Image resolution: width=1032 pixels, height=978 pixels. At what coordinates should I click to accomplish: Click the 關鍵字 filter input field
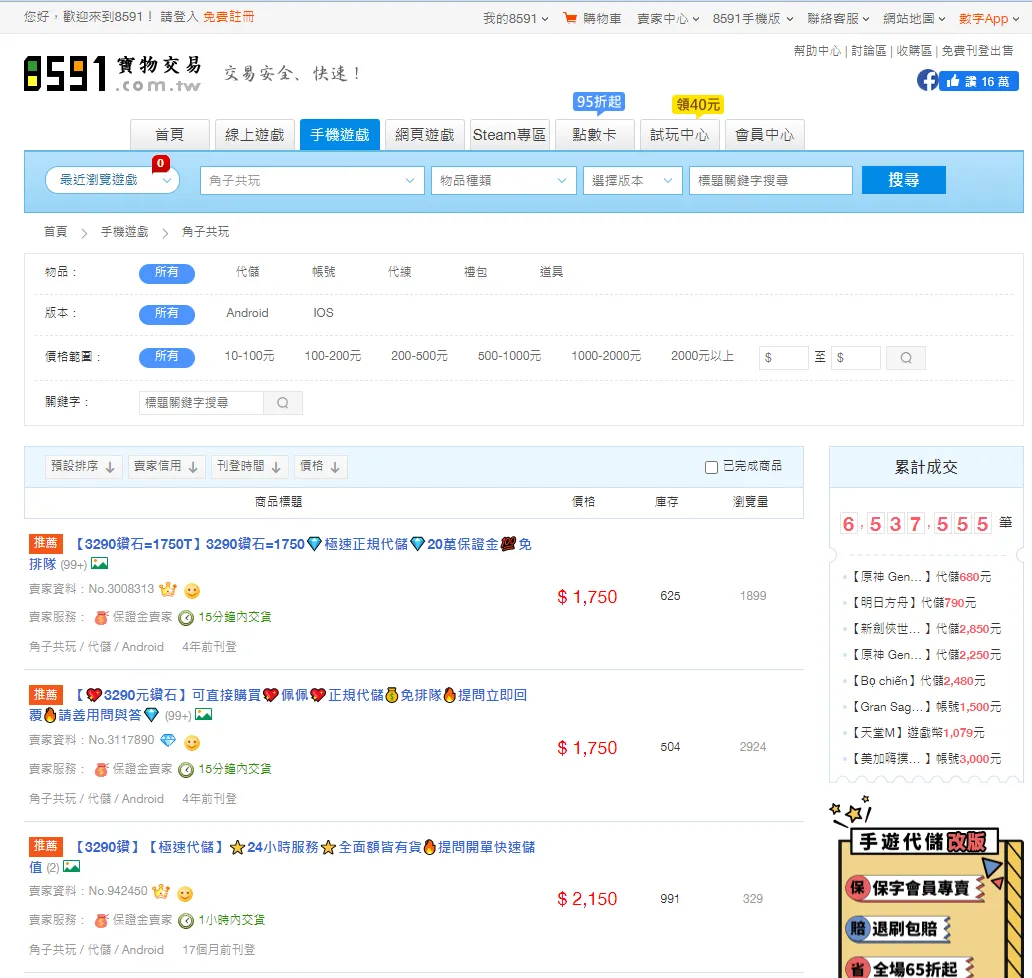pyautogui.click(x=201, y=403)
